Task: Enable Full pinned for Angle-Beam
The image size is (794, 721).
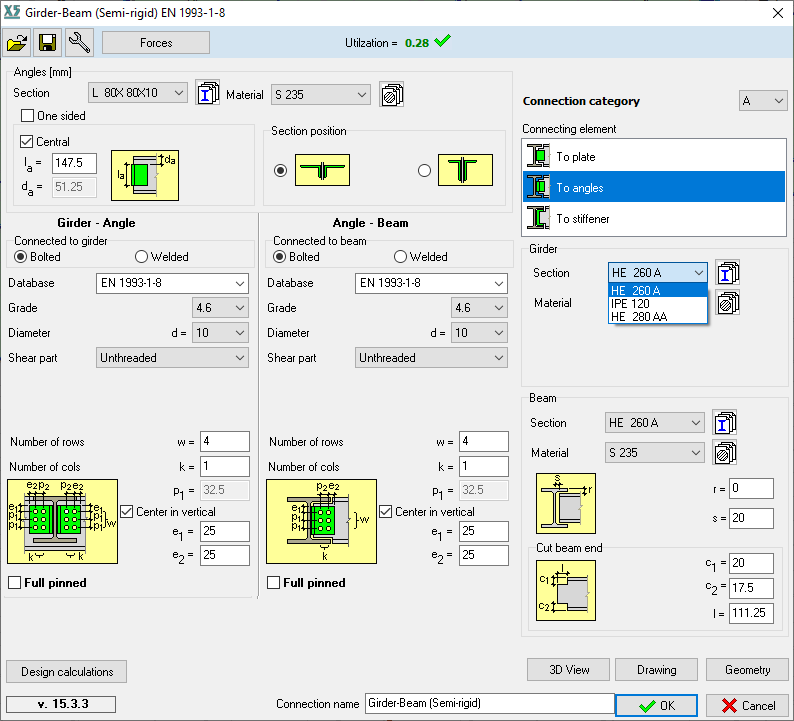Action: 273,583
